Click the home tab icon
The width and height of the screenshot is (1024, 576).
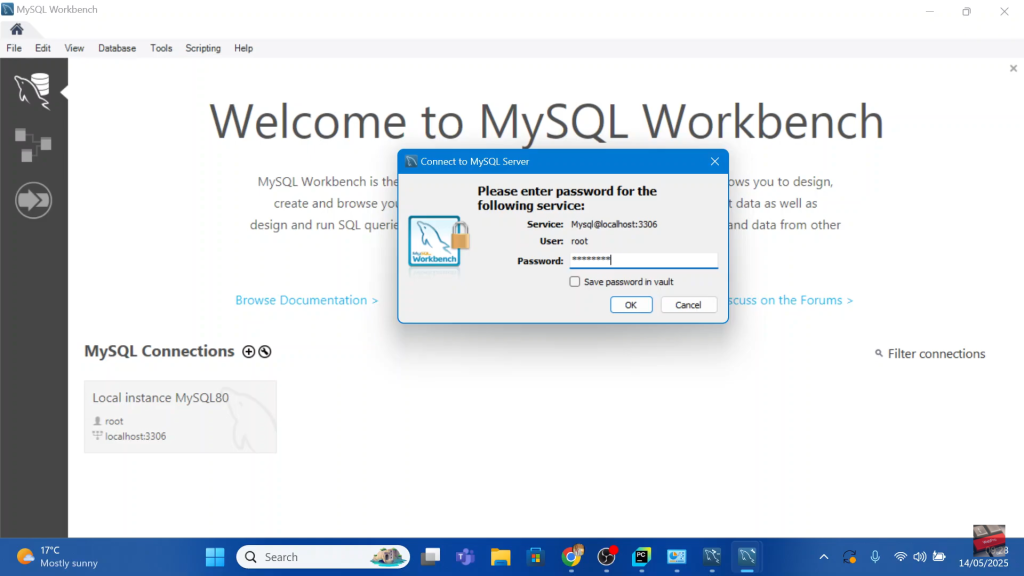click(16, 29)
